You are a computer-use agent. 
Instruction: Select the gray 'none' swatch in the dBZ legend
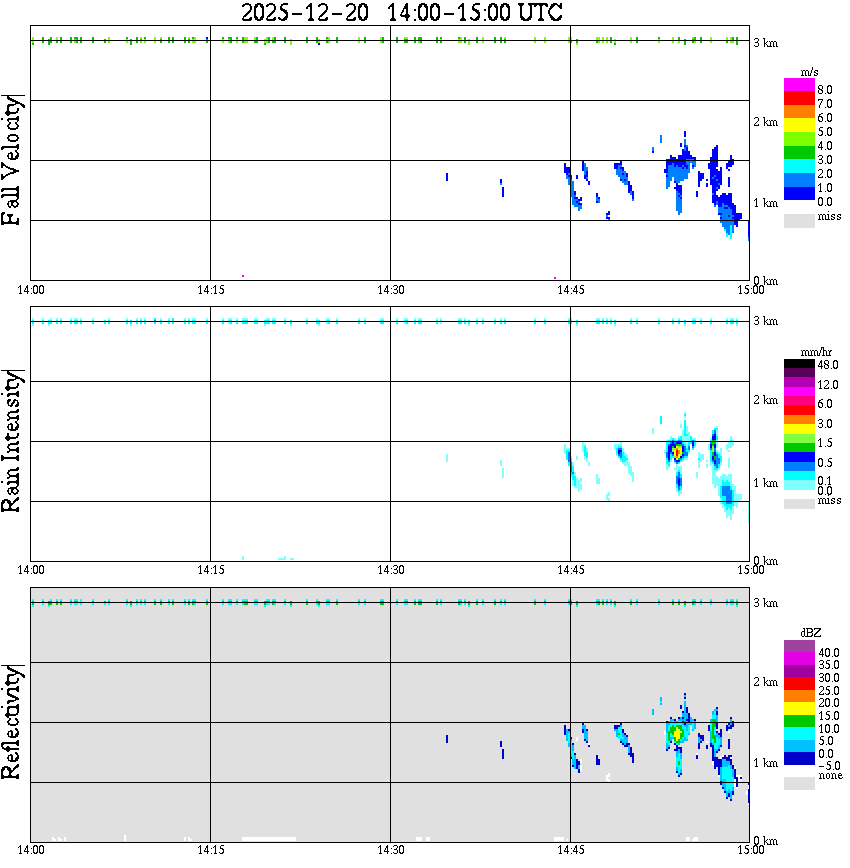[x=799, y=783]
